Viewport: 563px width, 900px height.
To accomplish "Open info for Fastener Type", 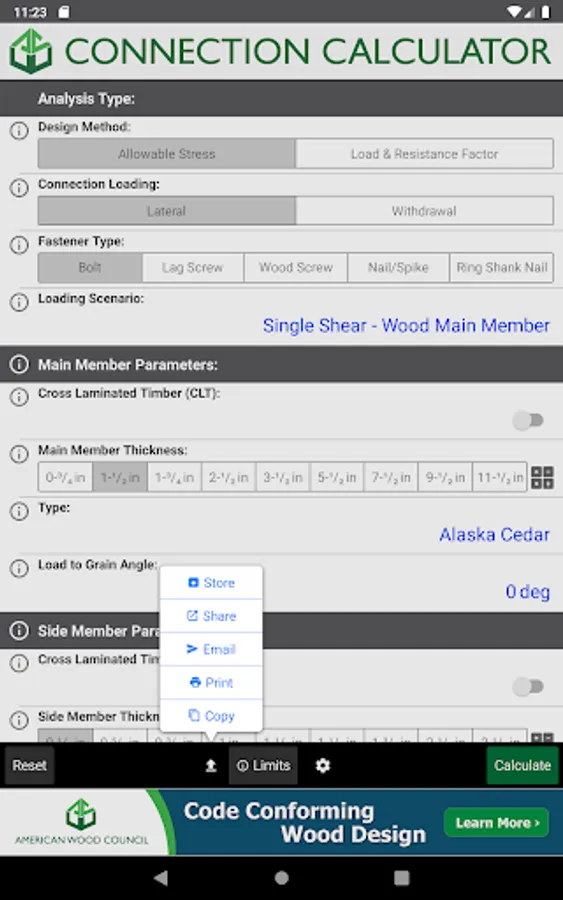I will (19, 245).
